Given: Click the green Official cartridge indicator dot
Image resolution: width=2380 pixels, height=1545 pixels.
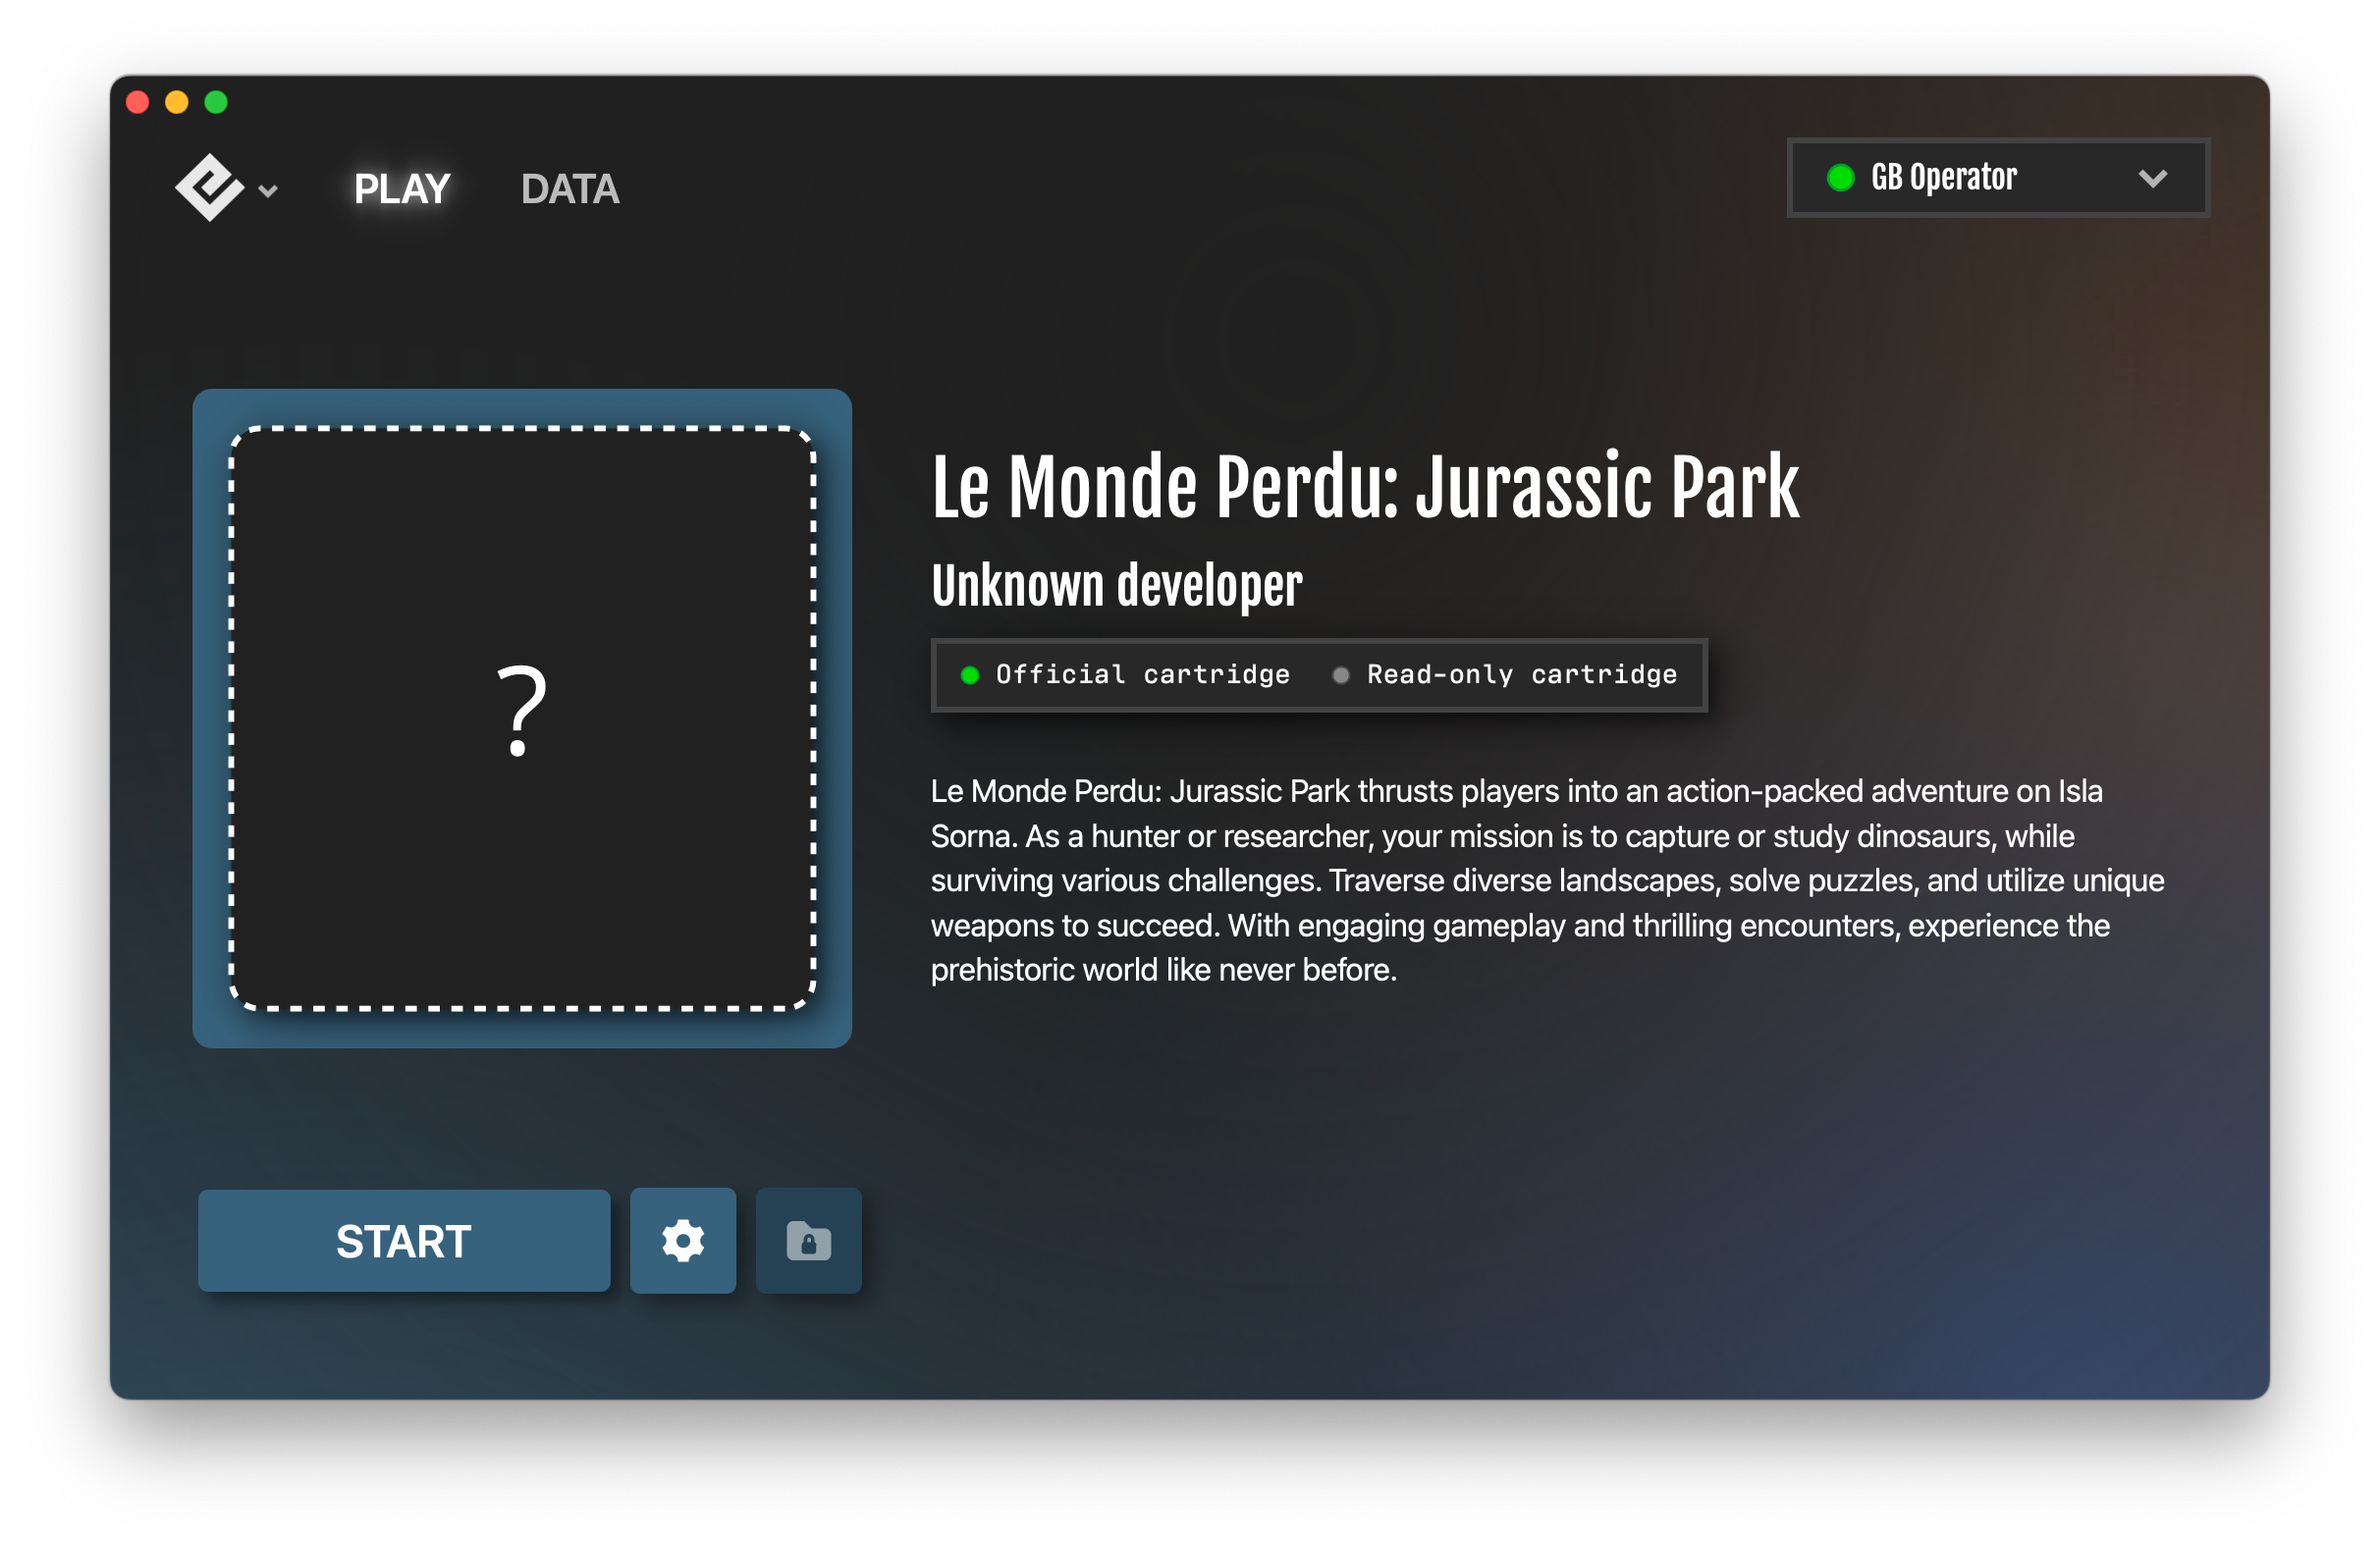Looking at the screenshot, I should [x=969, y=676].
